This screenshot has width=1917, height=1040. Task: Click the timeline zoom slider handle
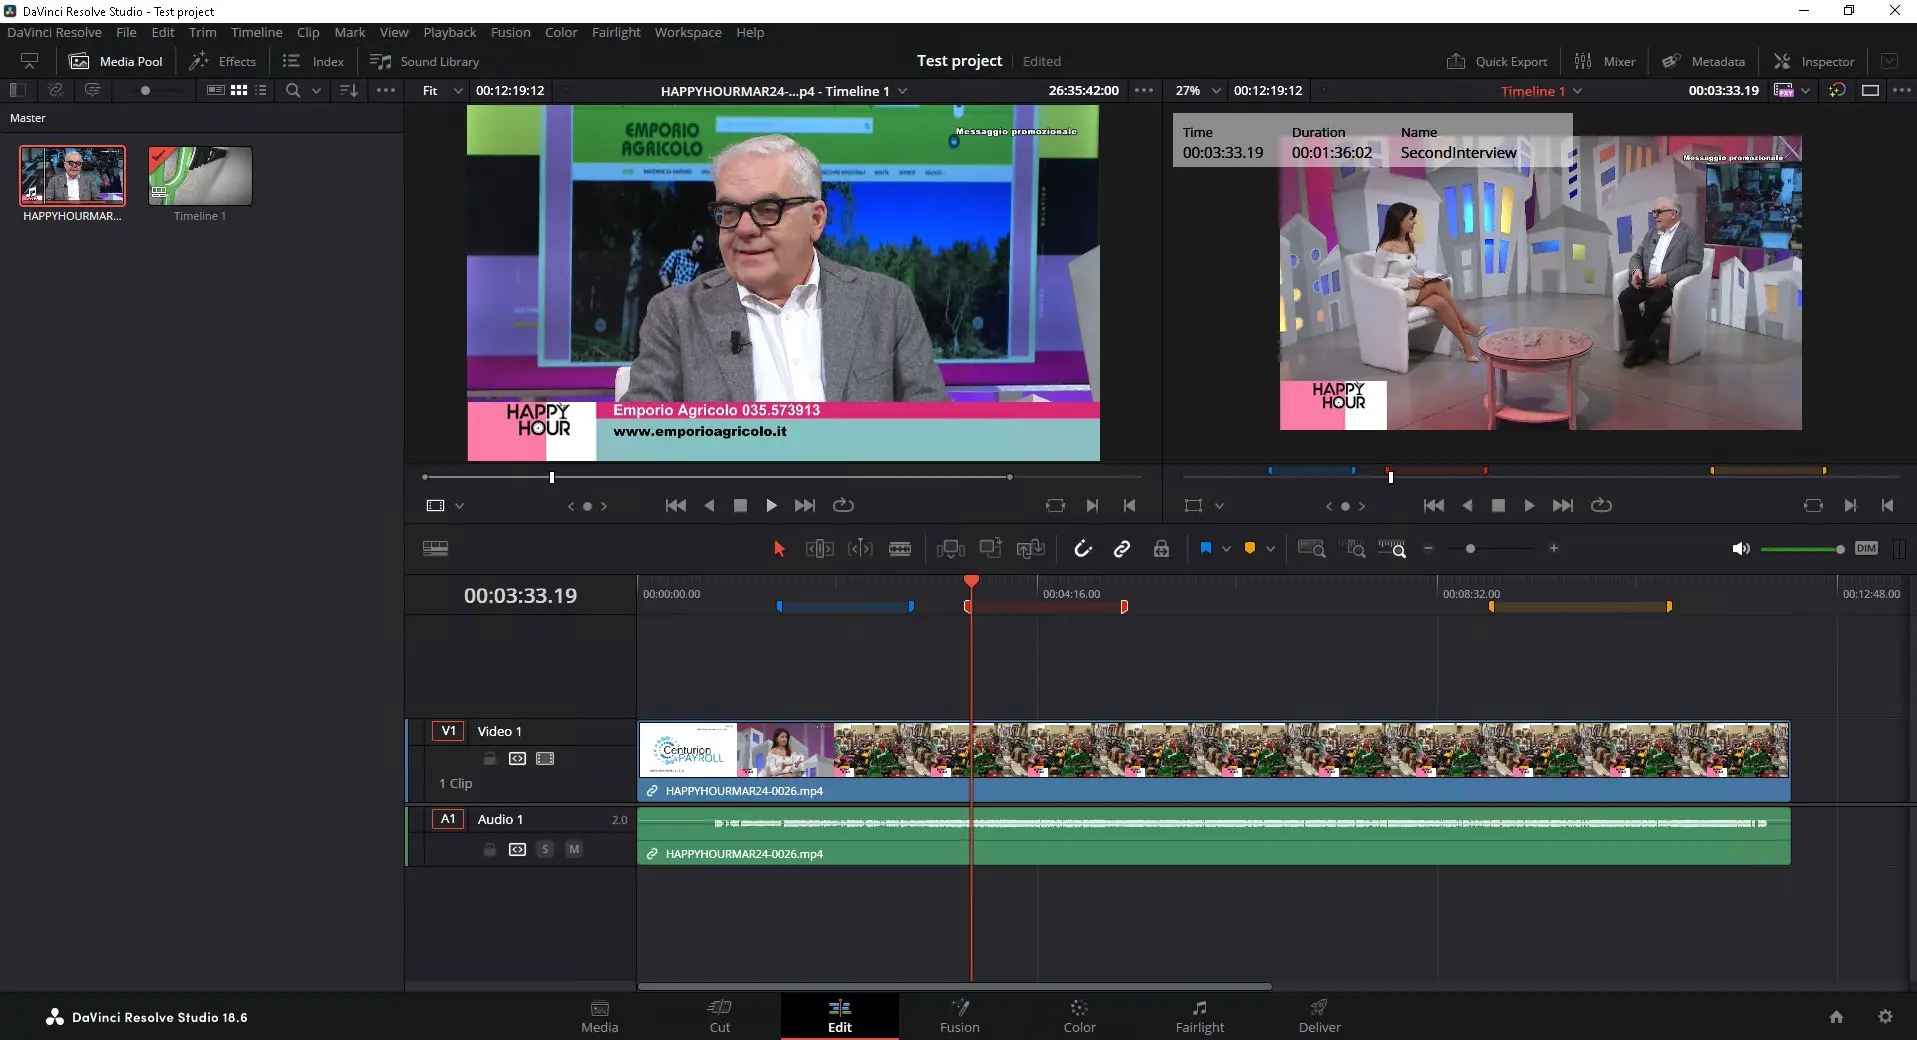(x=1470, y=549)
